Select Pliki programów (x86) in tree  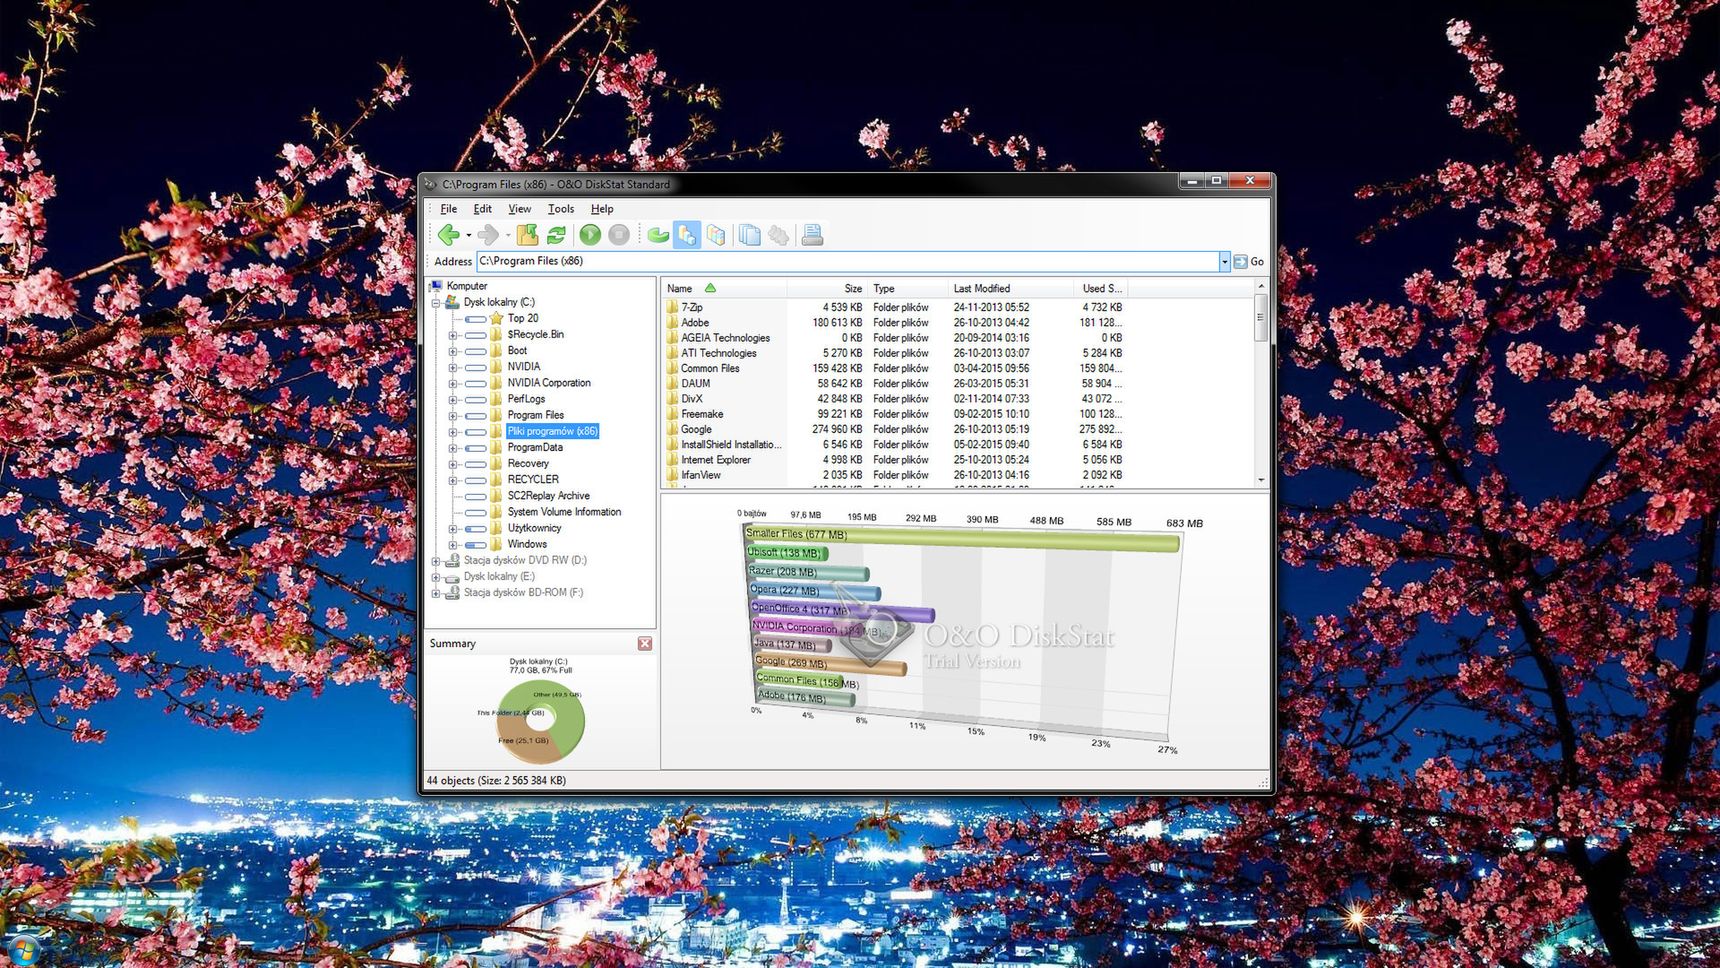(552, 432)
